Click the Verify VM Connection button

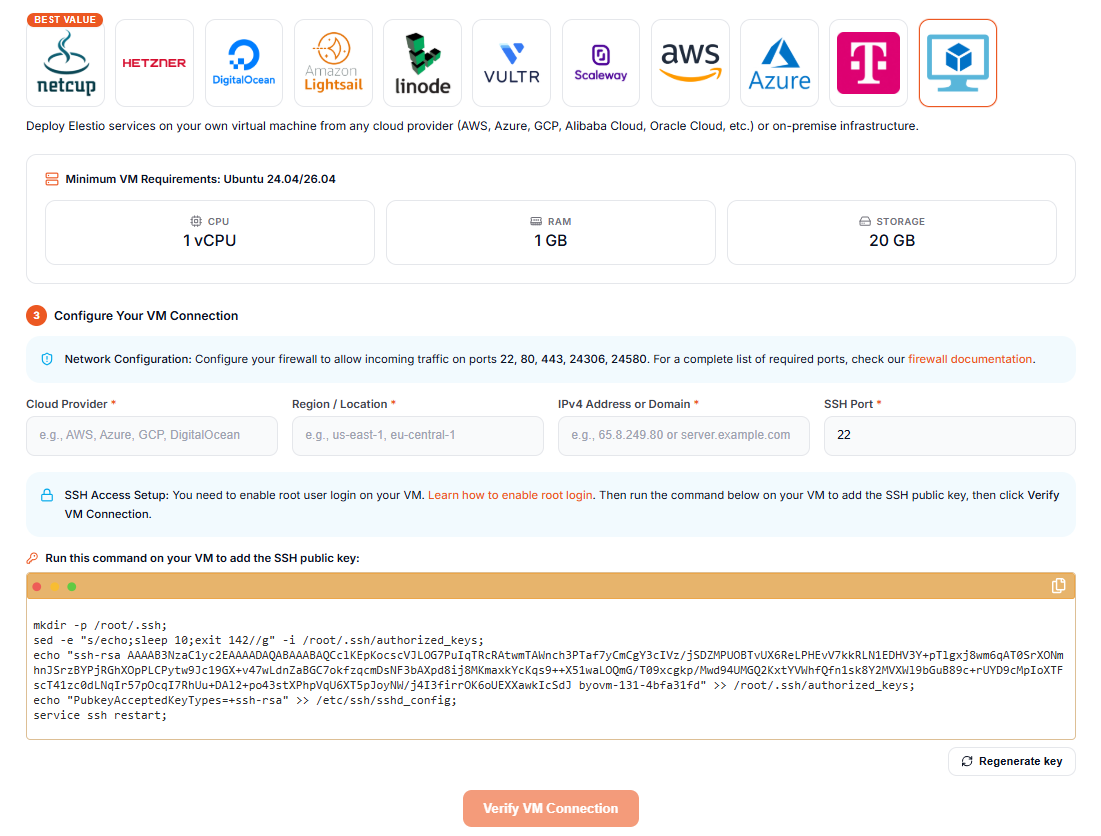click(550, 808)
